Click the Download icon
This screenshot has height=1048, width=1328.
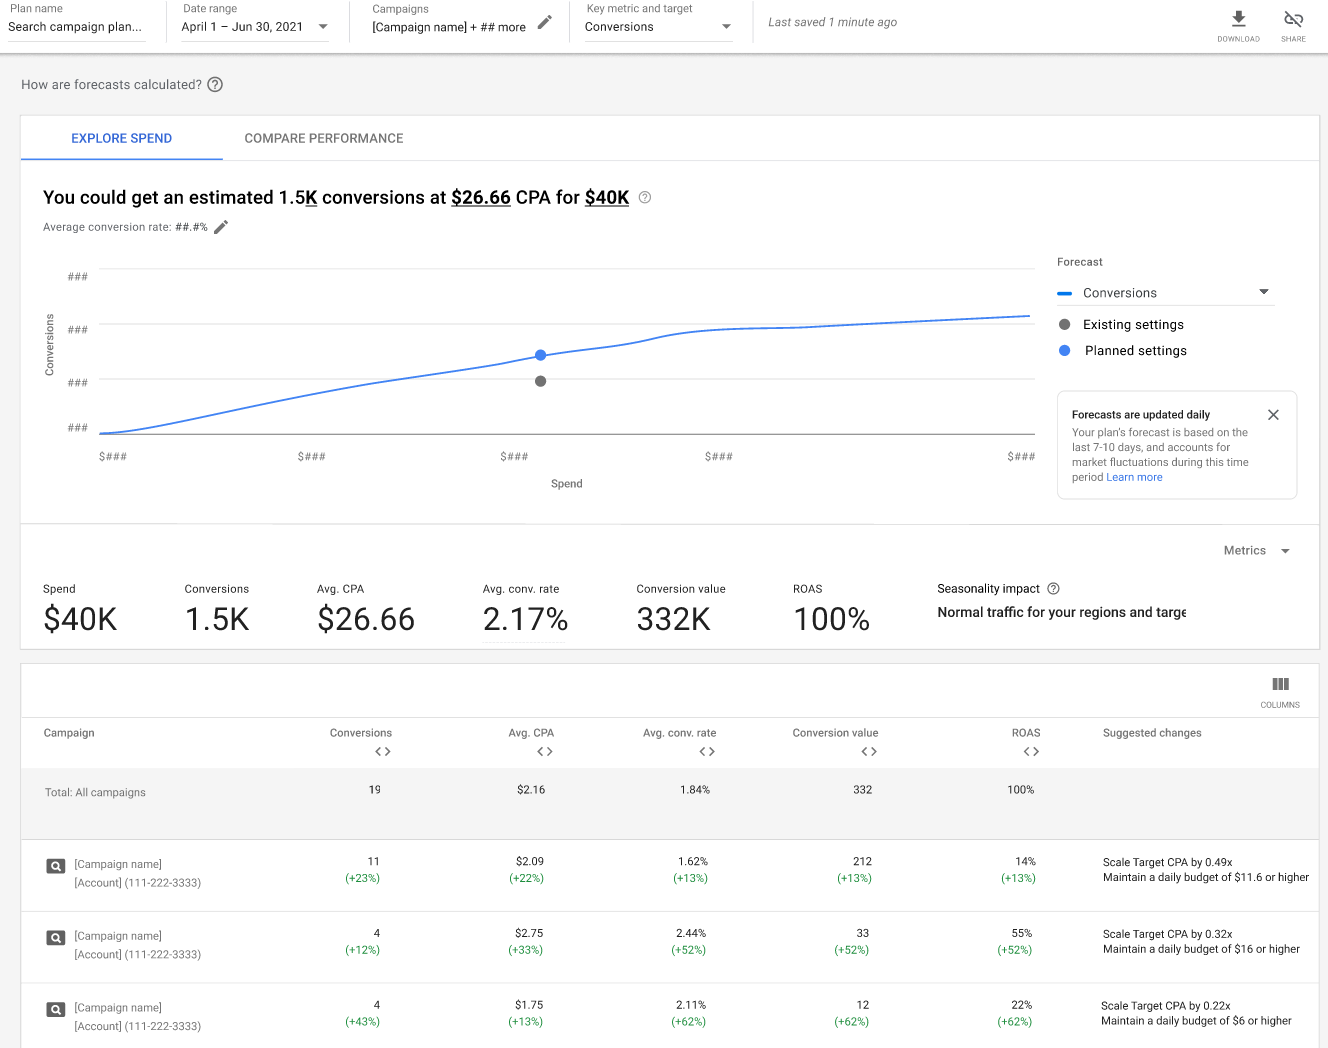[x=1238, y=19]
